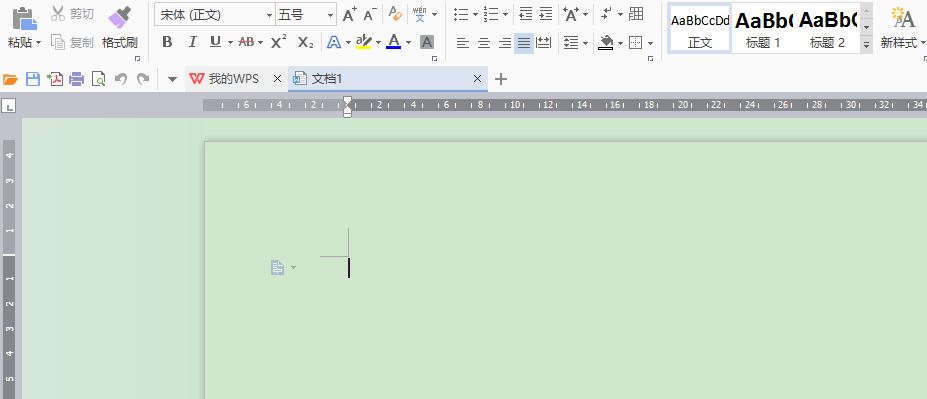
Task: Increase paragraph indent
Action: click(x=546, y=14)
